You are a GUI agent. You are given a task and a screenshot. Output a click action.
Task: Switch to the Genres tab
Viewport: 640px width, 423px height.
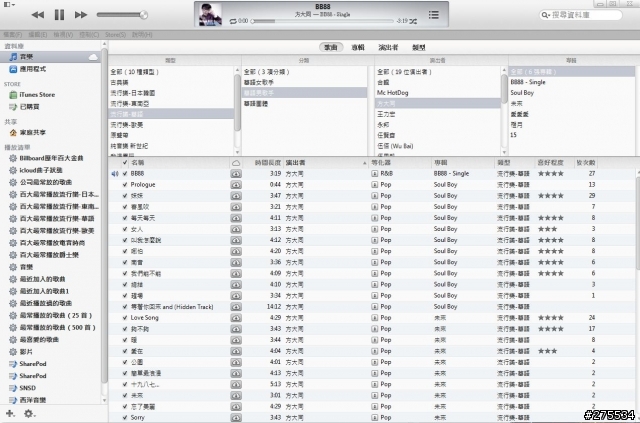coord(419,47)
